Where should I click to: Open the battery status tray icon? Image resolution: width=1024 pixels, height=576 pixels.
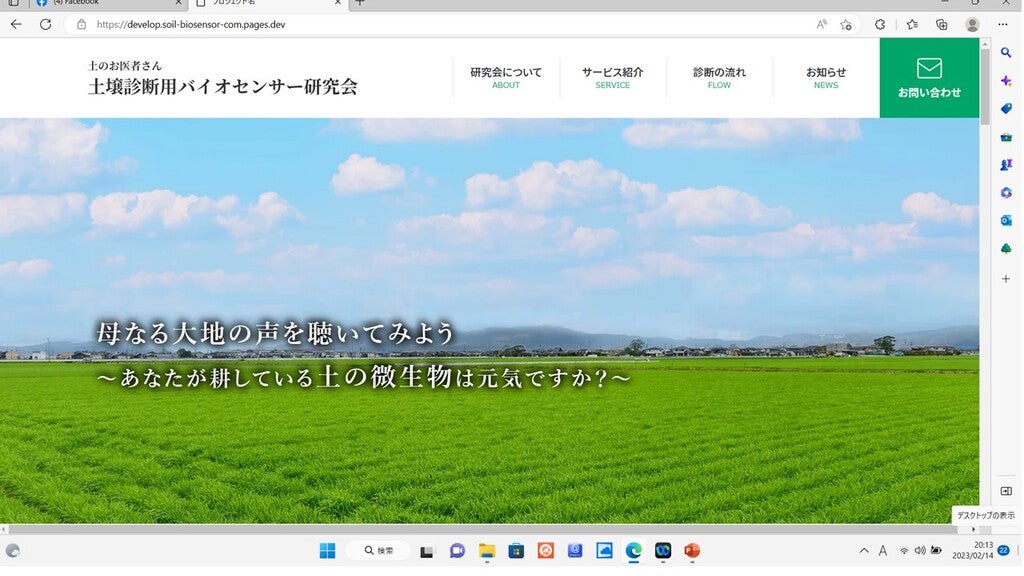click(936, 551)
